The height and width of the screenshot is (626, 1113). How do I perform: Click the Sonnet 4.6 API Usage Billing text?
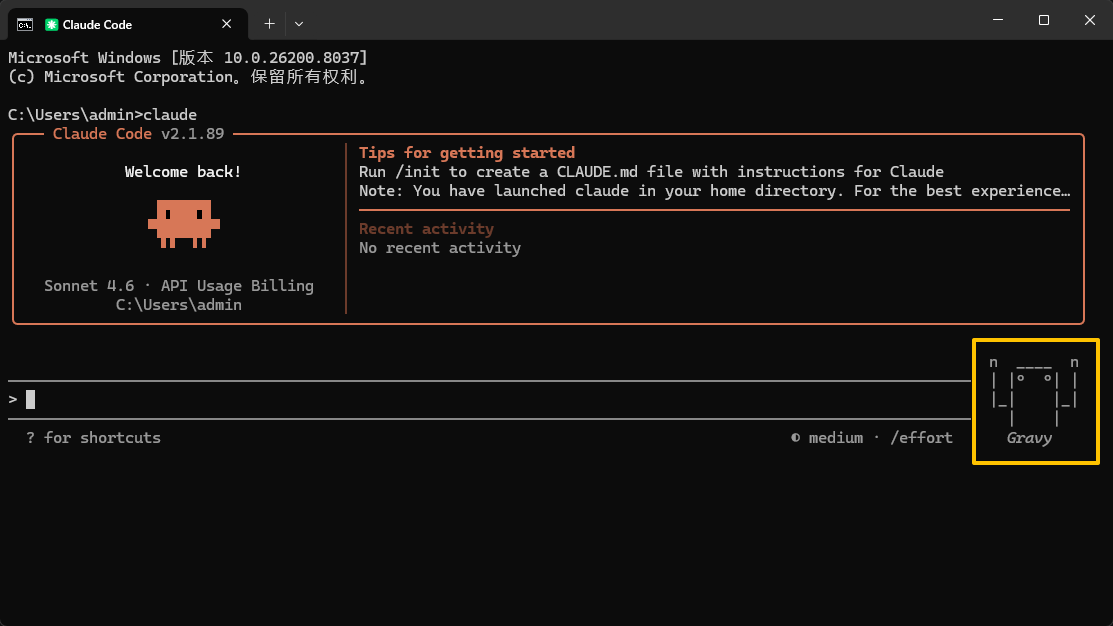179,285
